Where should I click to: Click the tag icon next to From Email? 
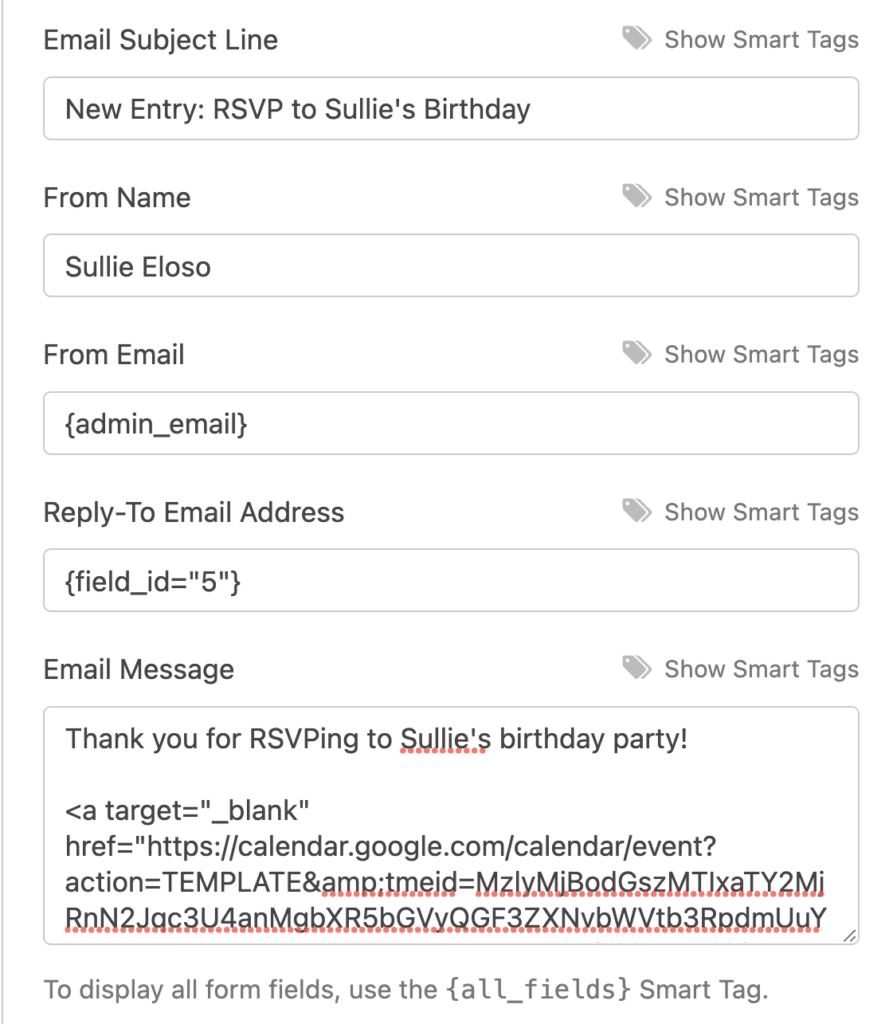[x=637, y=354]
